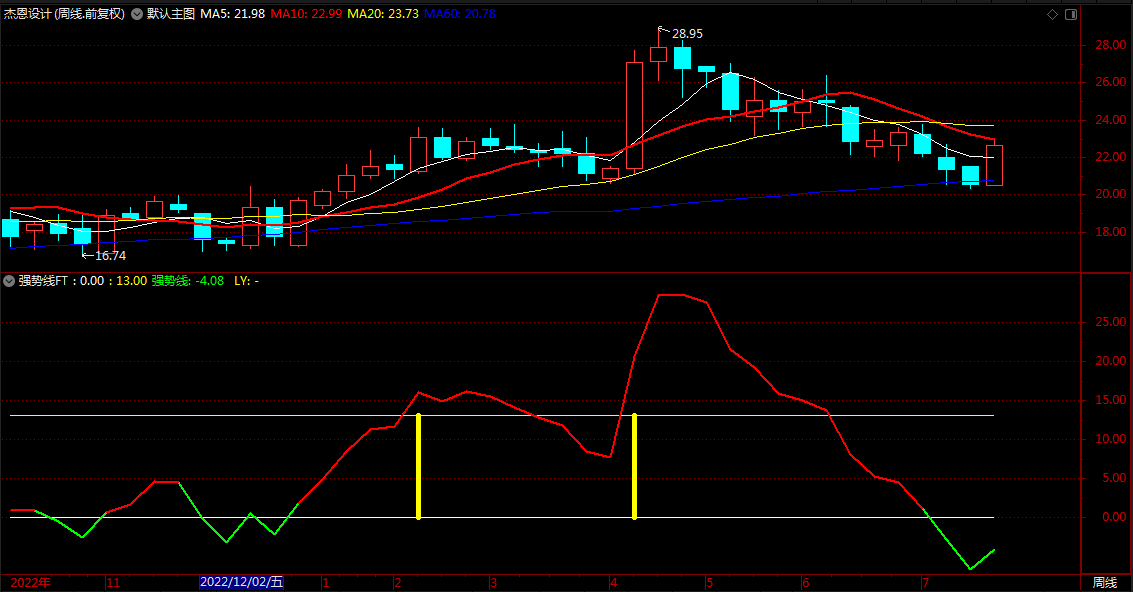Click the yellow 13.00 indicator value
Image resolution: width=1133 pixels, height=592 pixels.
pyautogui.click(x=132, y=281)
